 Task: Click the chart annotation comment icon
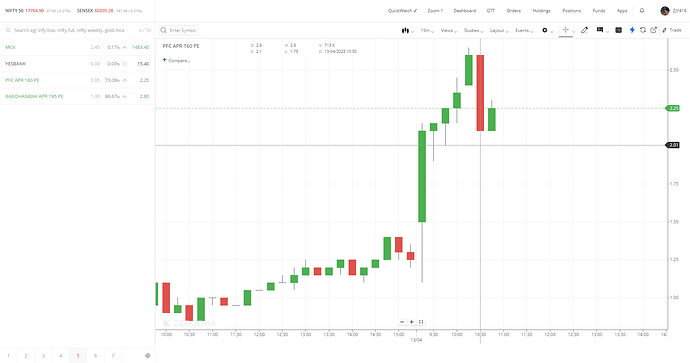coord(600,30)
